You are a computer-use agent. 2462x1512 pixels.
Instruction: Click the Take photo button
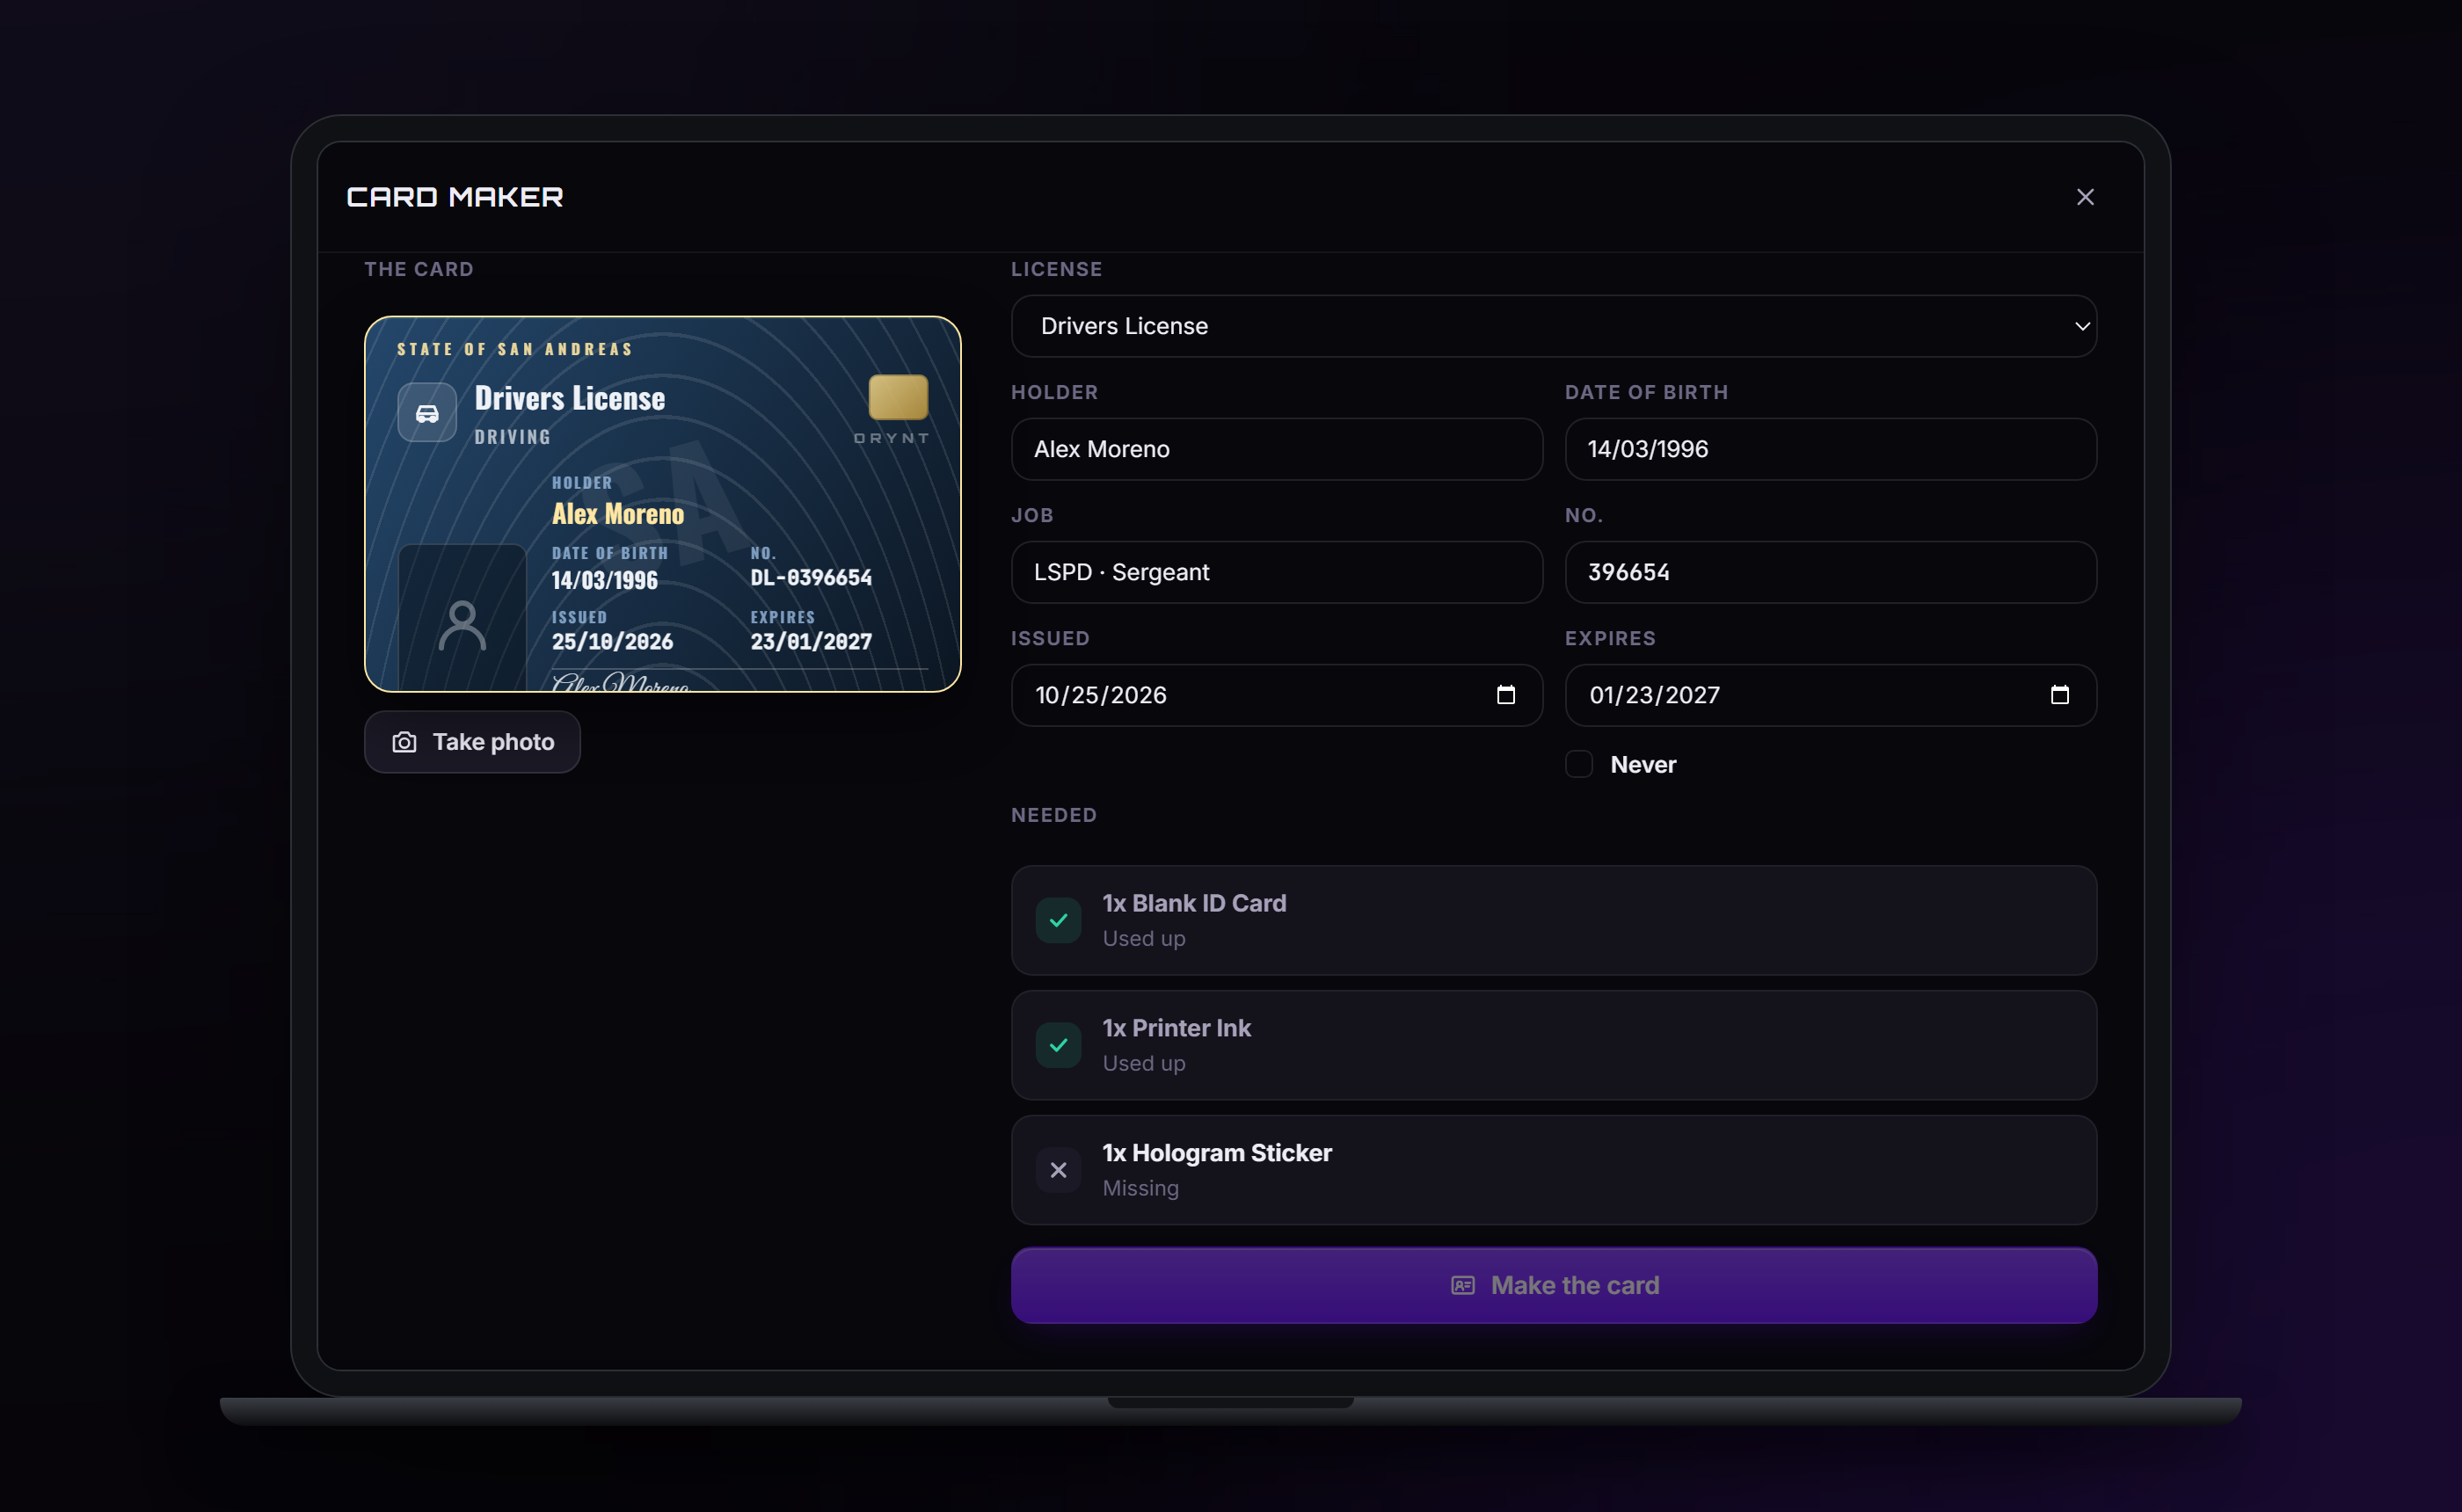click(x=472, y=742)
